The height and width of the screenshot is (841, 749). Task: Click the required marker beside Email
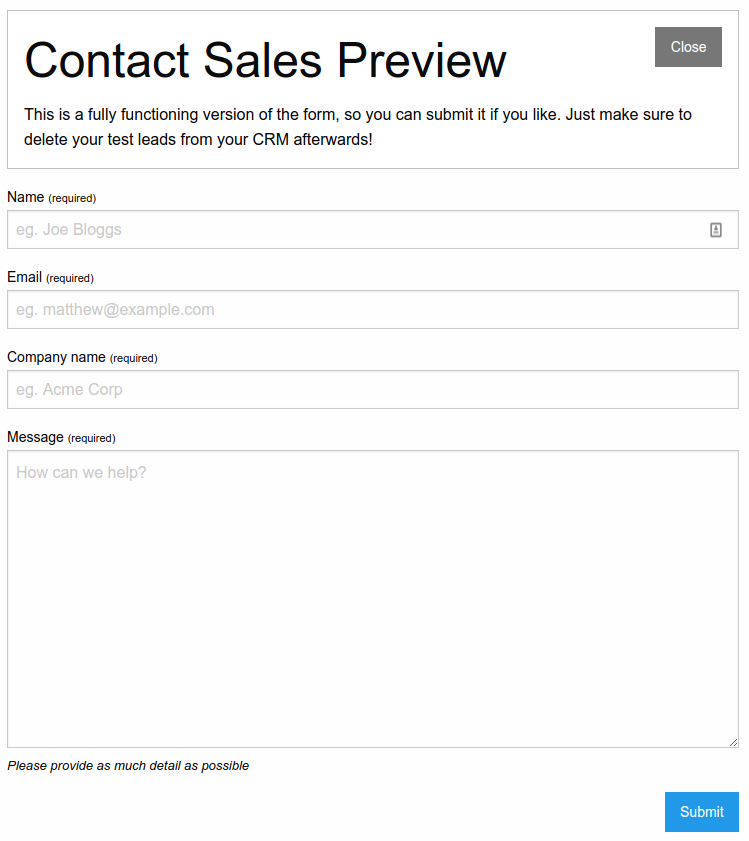point(70,278)
